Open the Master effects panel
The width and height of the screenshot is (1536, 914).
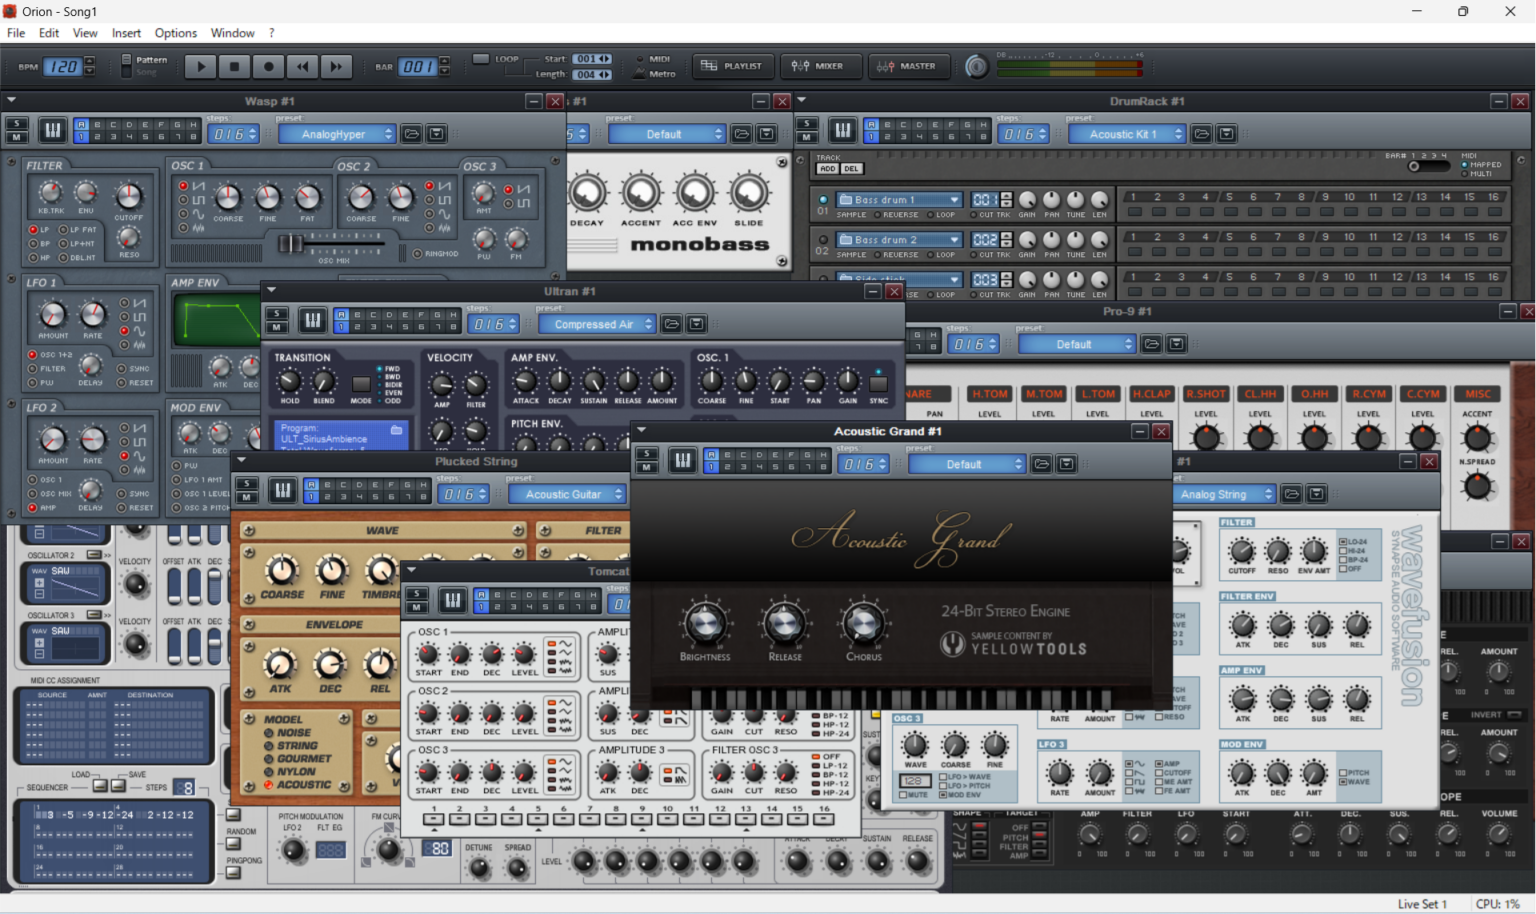(x=906, y=66)
